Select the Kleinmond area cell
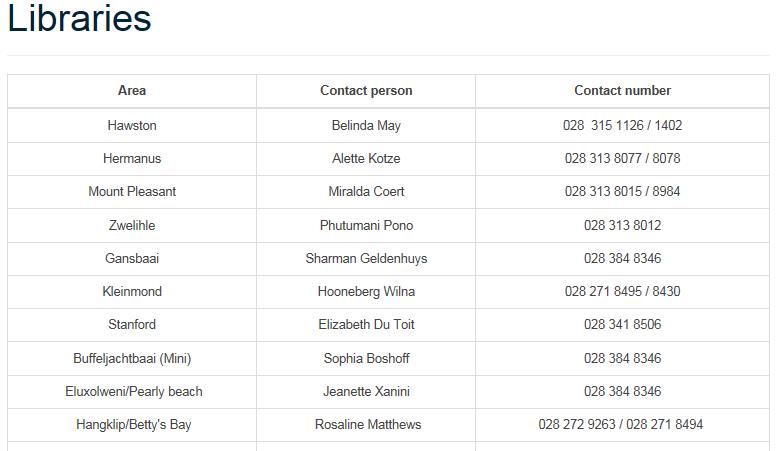778x451 pixels. coord(132,292)
